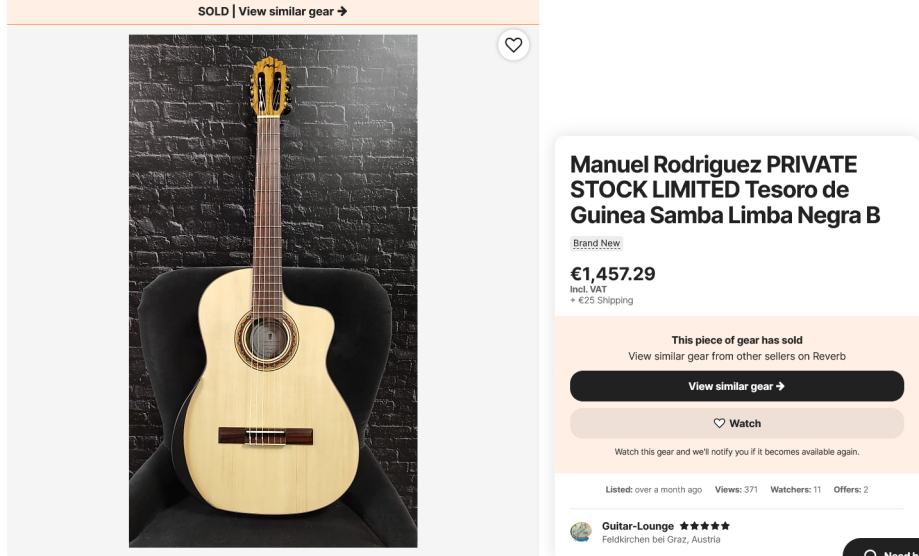Click the Brand New condition badge
This screenshot has height=556, width=919.
(597, 243)
